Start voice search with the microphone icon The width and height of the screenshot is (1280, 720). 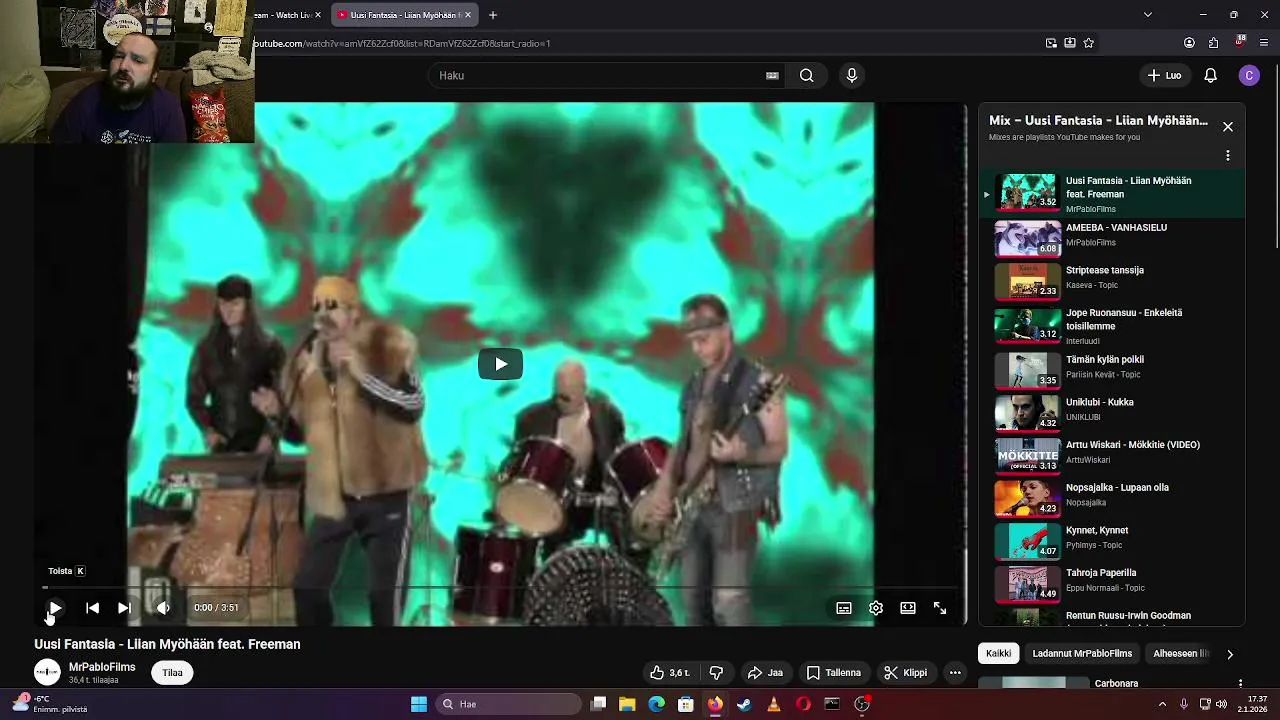(852, 75)
